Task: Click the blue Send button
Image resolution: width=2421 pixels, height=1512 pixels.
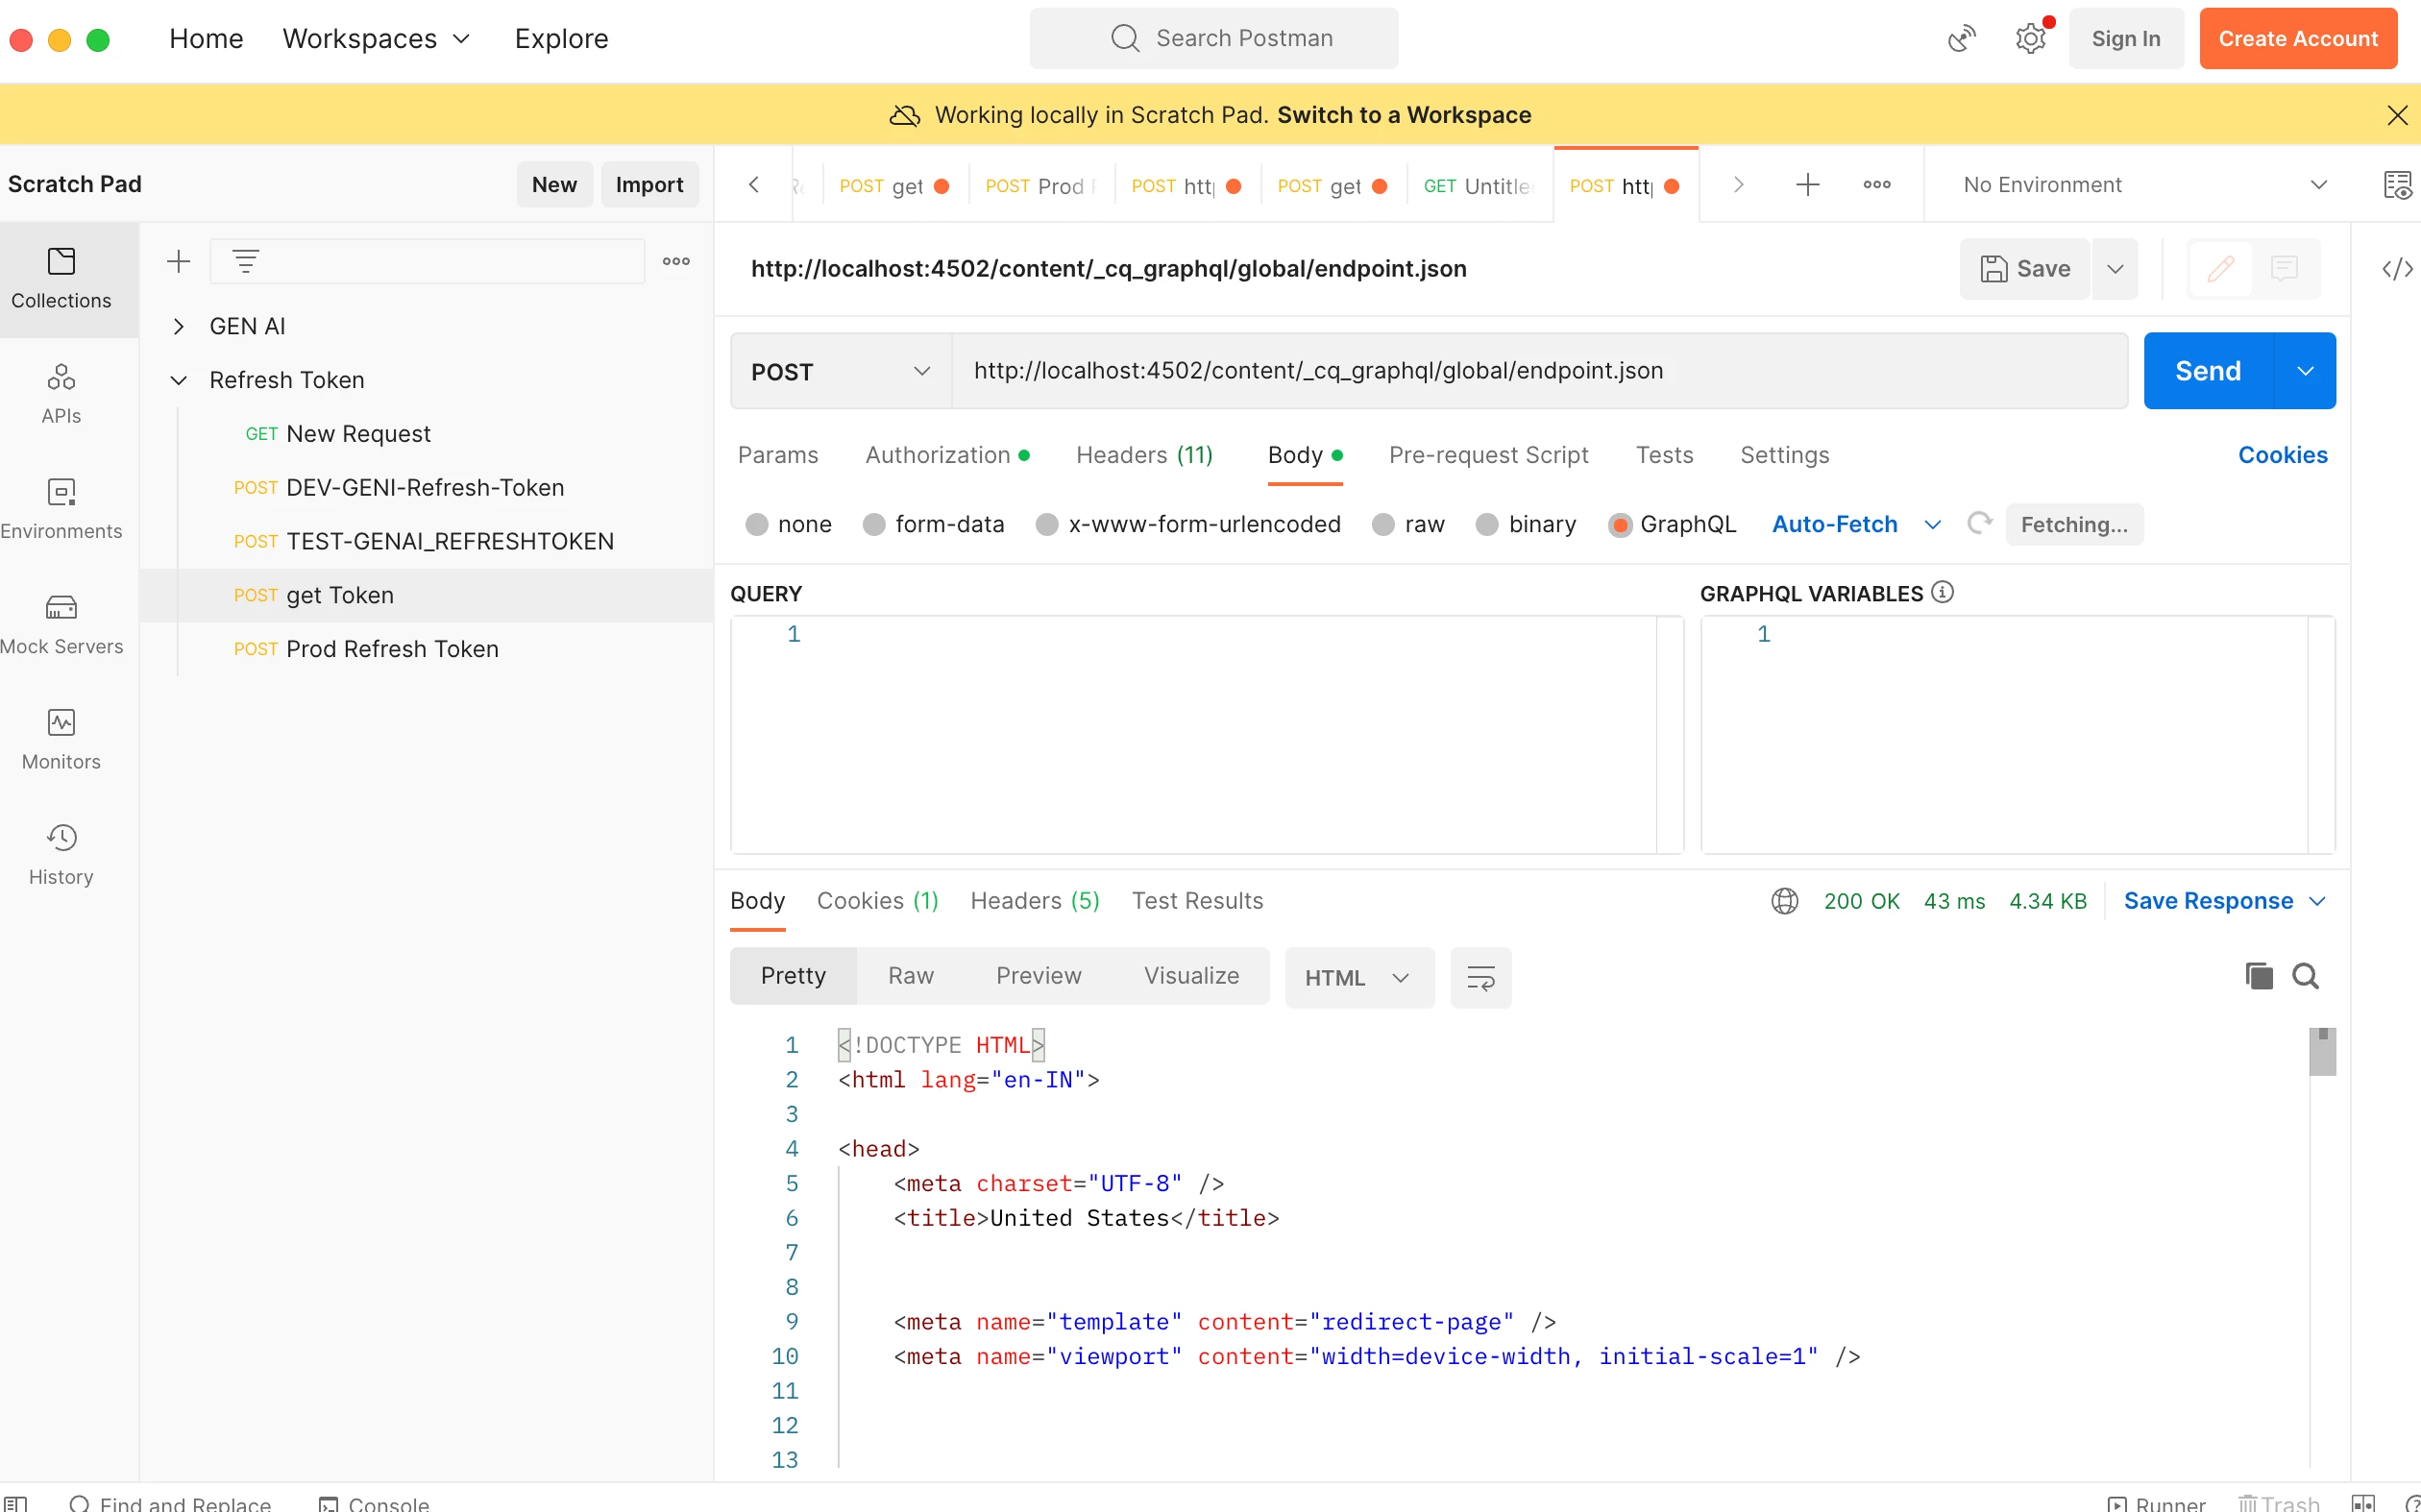Action: (2207, 371)
